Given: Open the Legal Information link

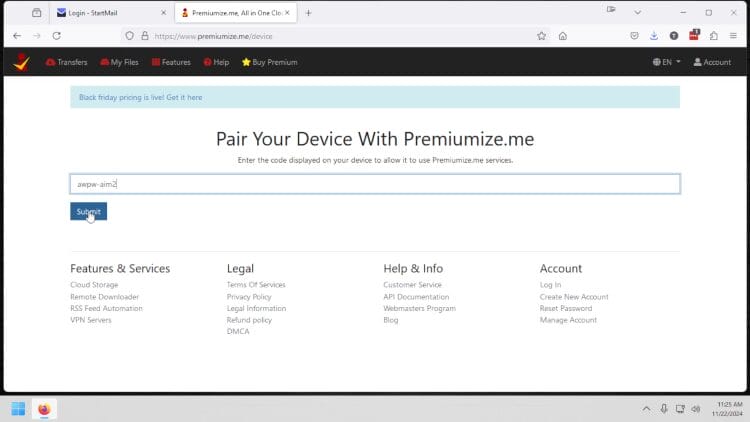Looking at the screenshot, I should coord(256,309).
